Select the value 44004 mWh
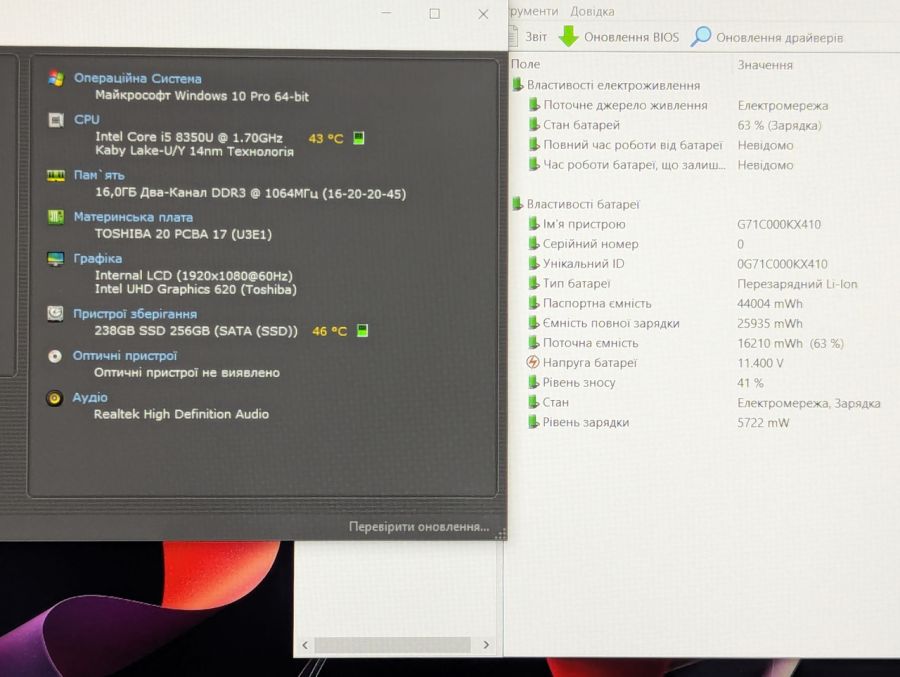Image resolution: width=900 pixels, height=677 pixels. click(770, 304)
